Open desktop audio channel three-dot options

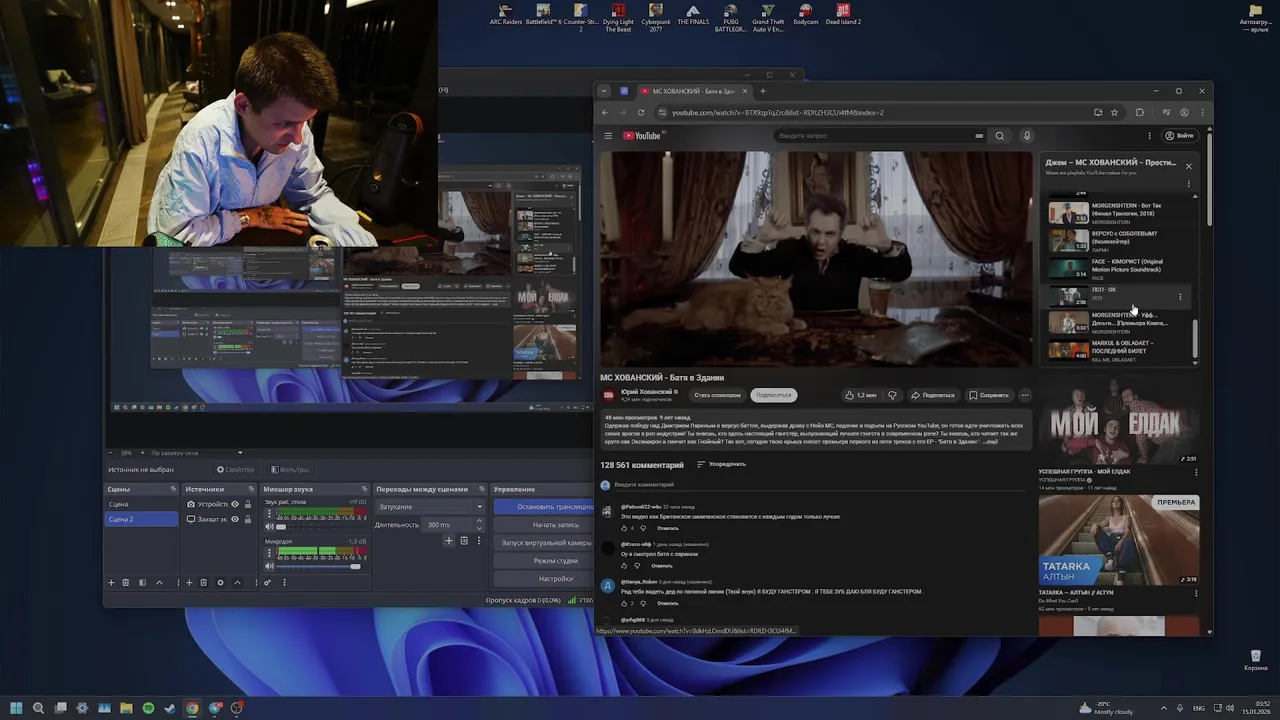(269, 514)
